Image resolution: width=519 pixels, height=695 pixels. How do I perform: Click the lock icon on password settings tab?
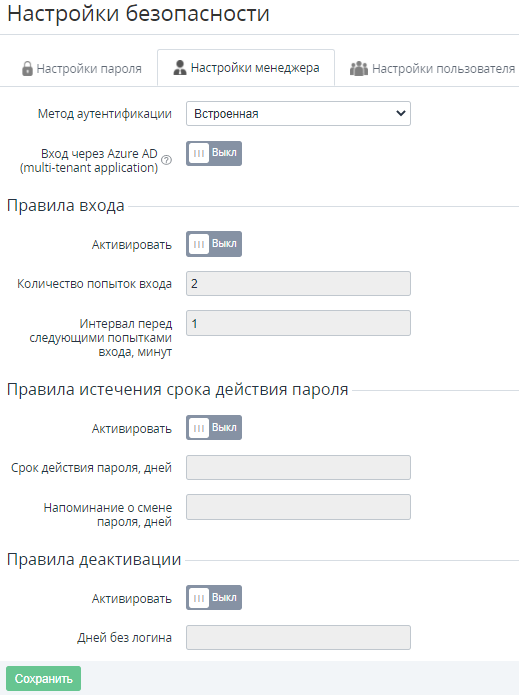point(27,69)
